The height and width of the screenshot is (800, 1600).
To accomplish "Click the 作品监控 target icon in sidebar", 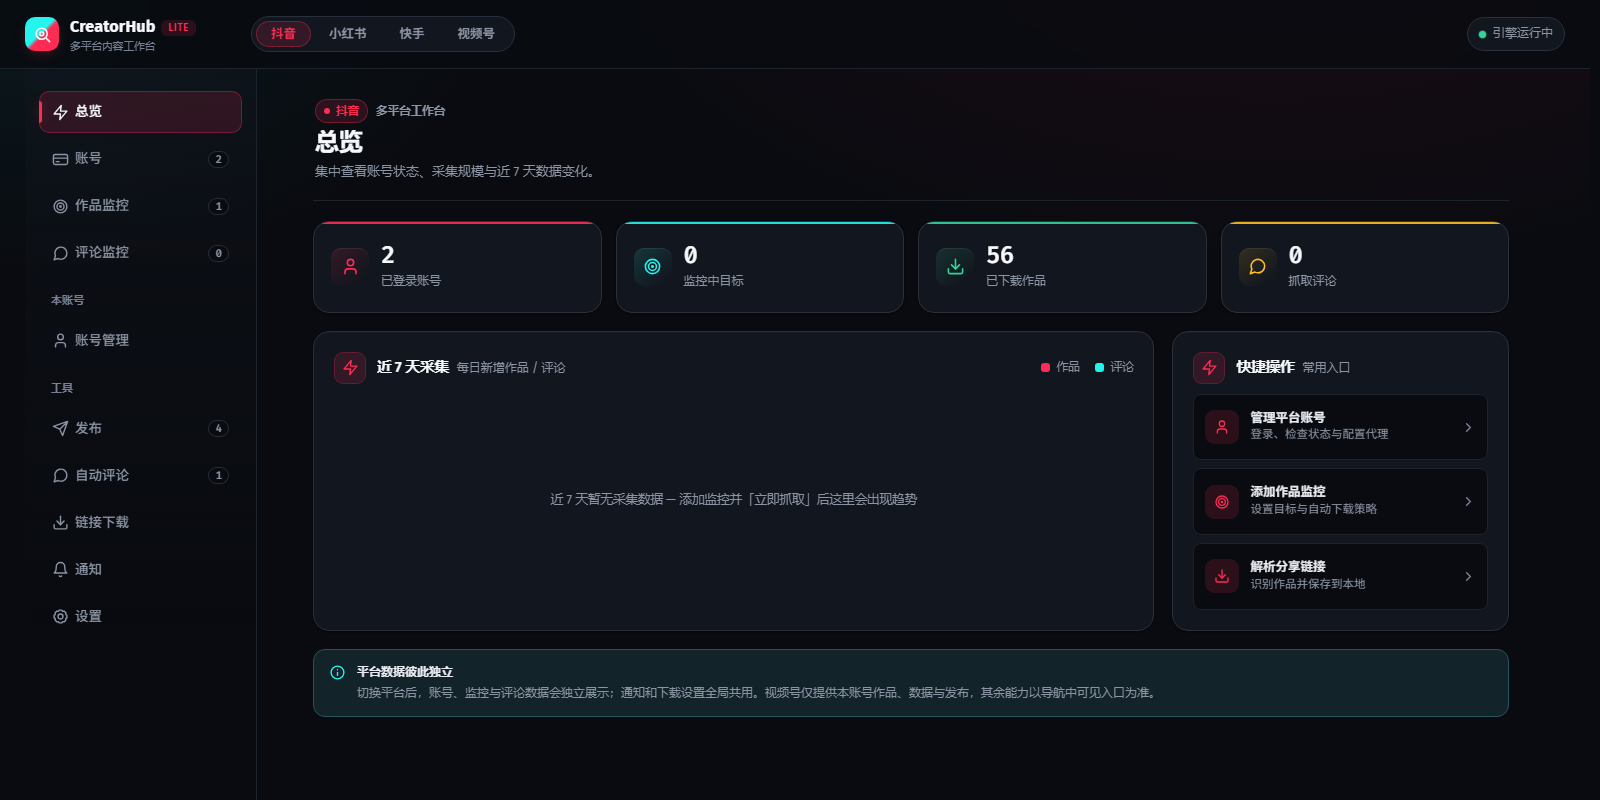I will [60, 206].
